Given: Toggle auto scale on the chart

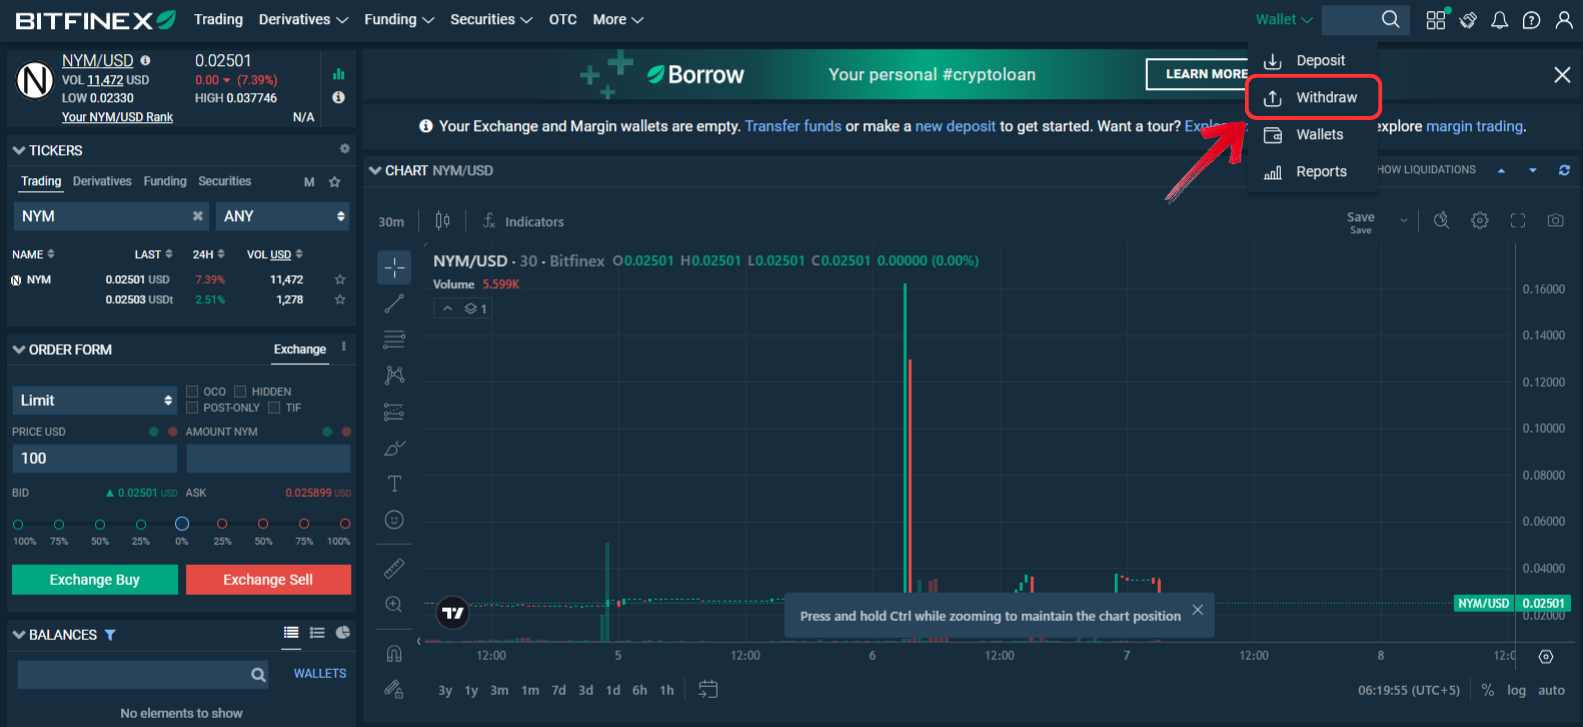Looking at the screenshot, I should 1551,690.
